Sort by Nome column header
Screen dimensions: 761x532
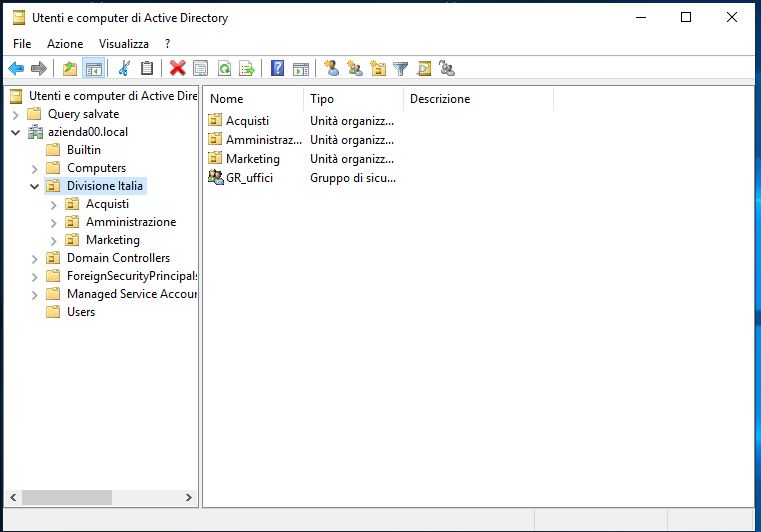(253, 99)
